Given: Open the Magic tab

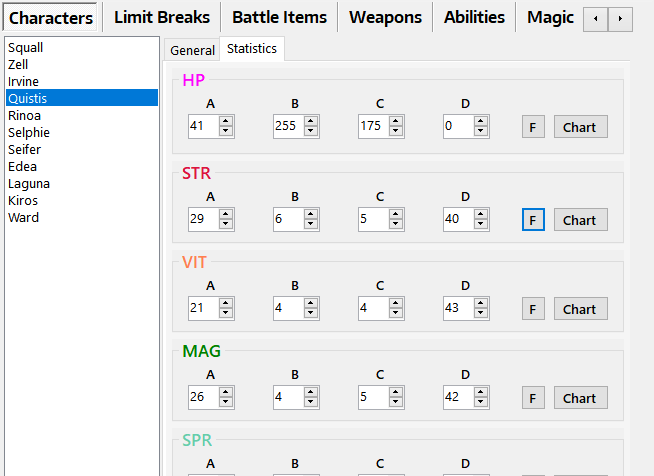Looking at the screenshot, I should pyautogui.click(x=550, y=17).
